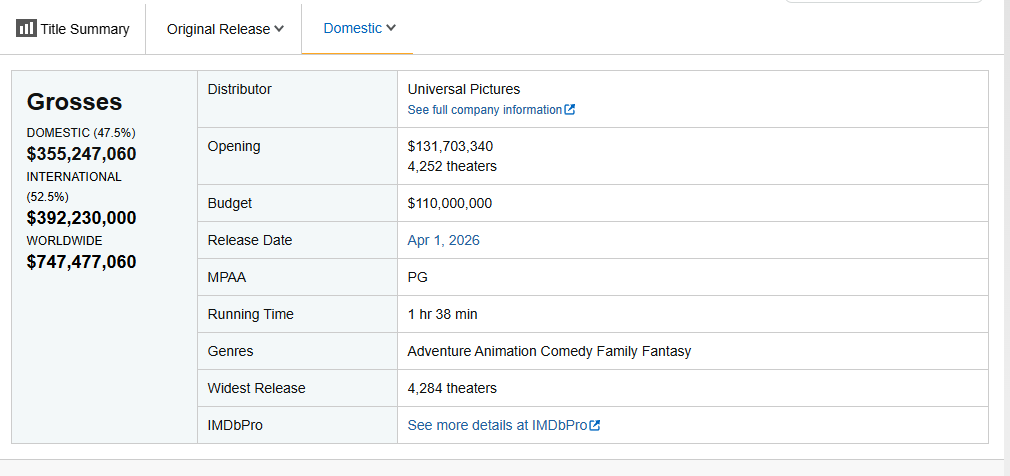Screen dimensions: 1010x476
Task: Click the Grosses heading
Action: coord(74,102)
